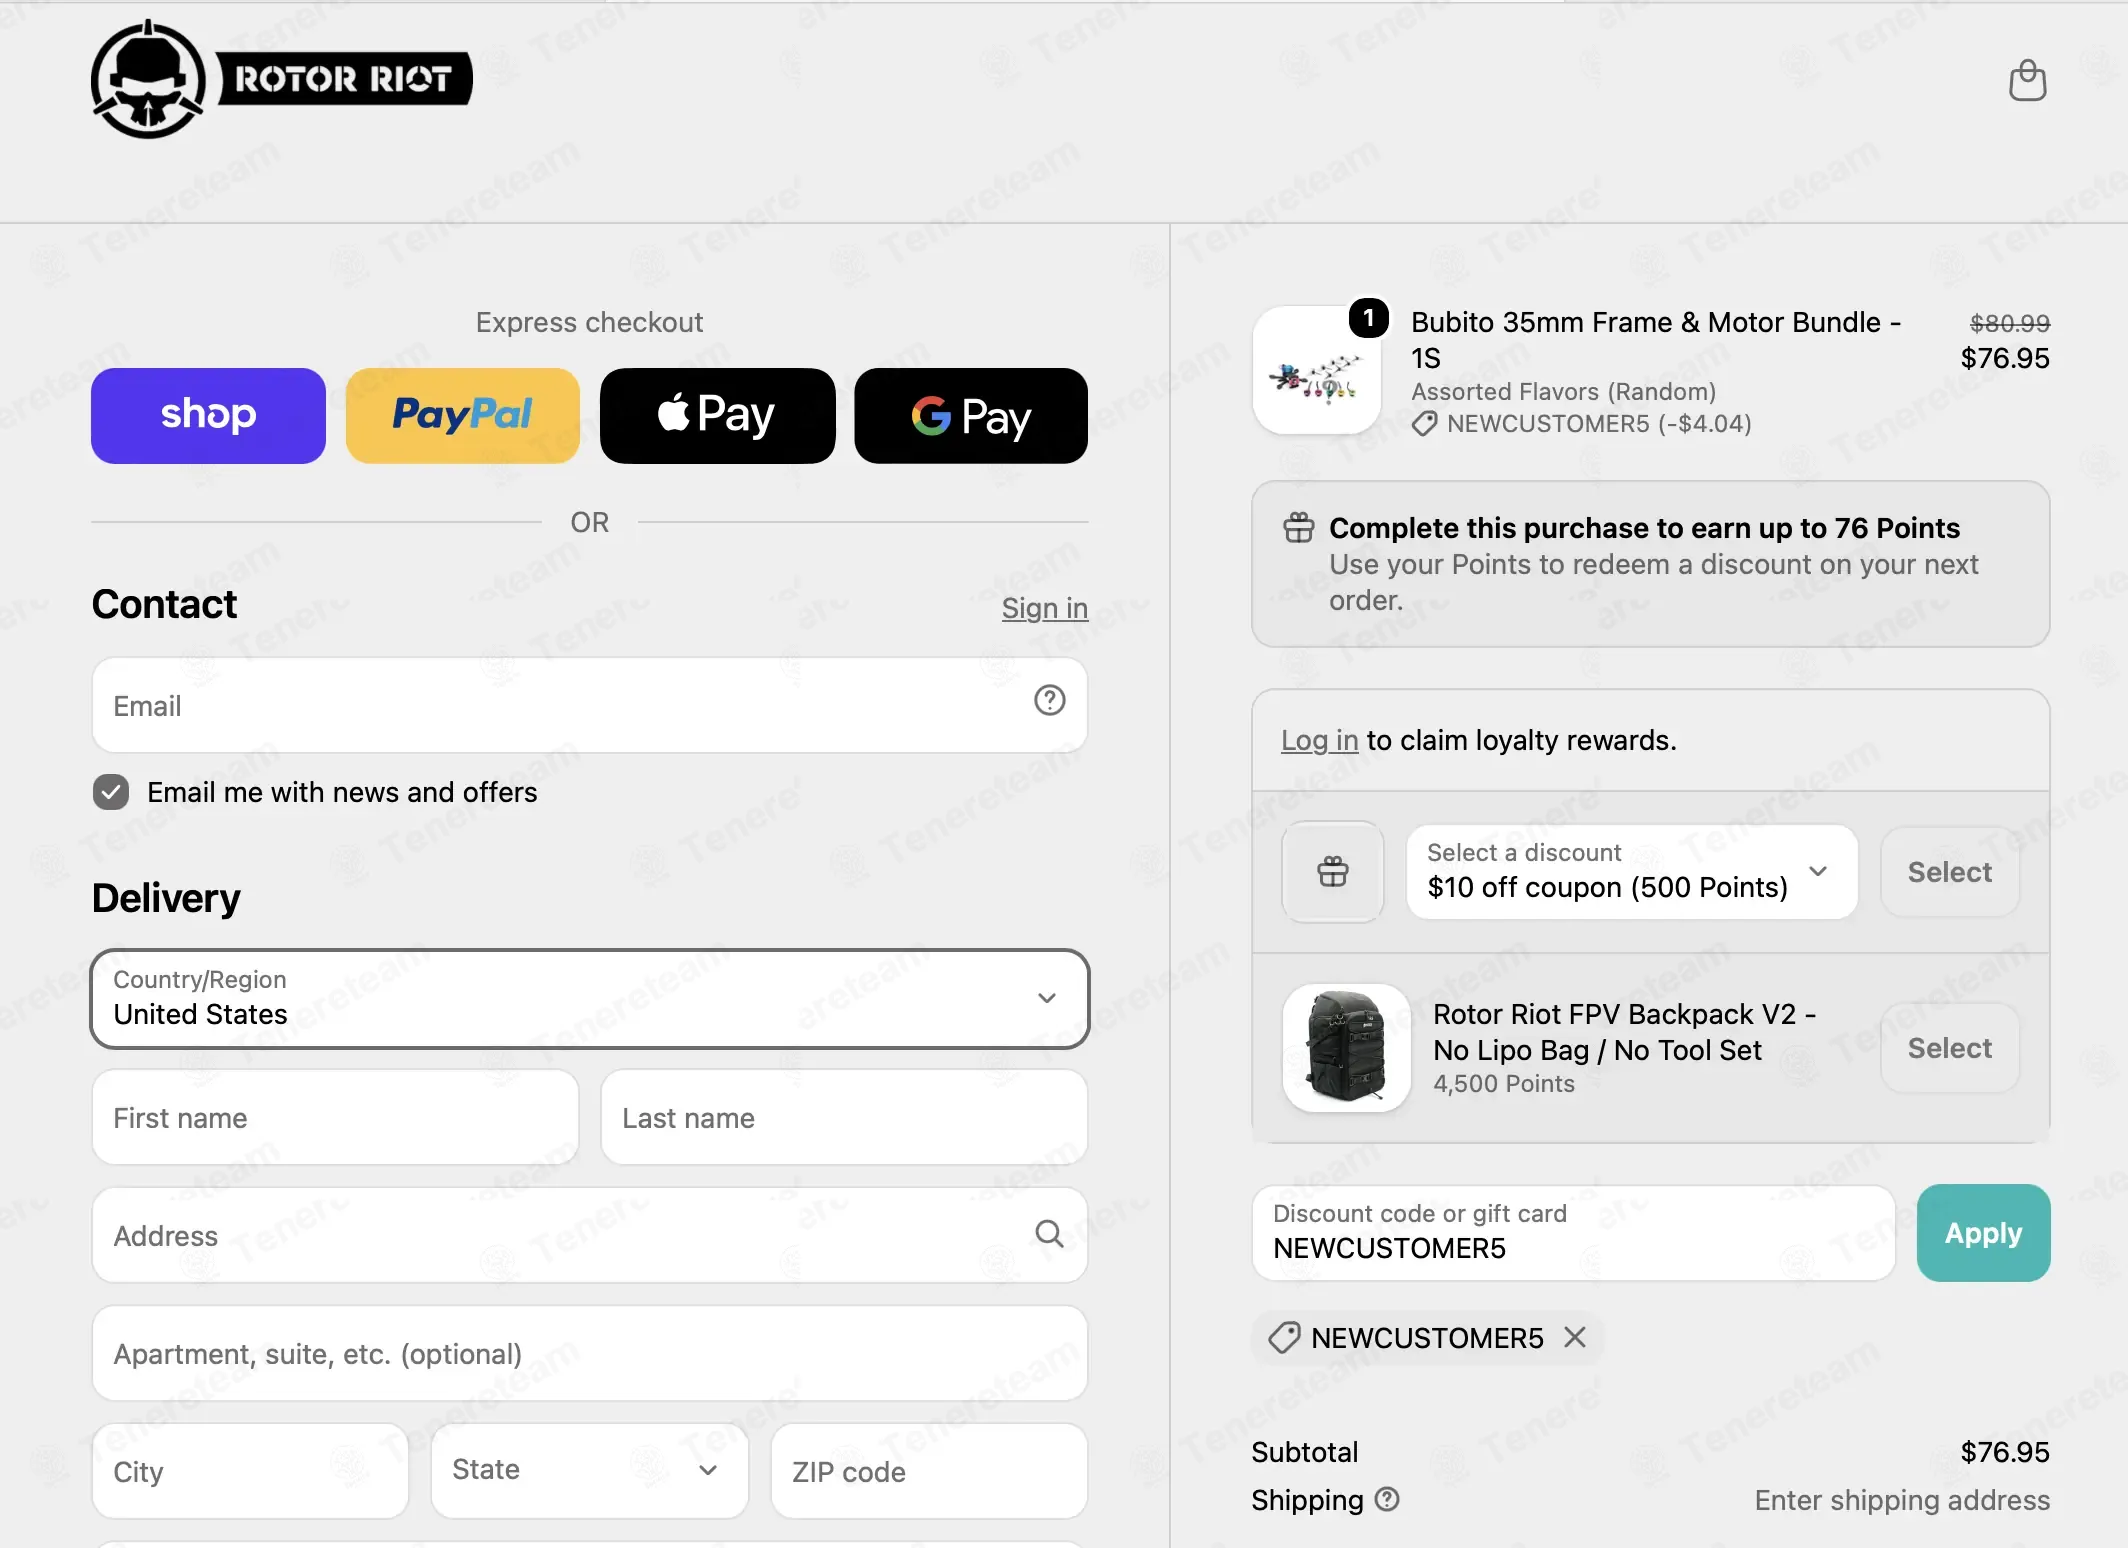Click the gift icon beside discount selector
This screenshot has width=2128, height=1548.
pos(1333,872)
